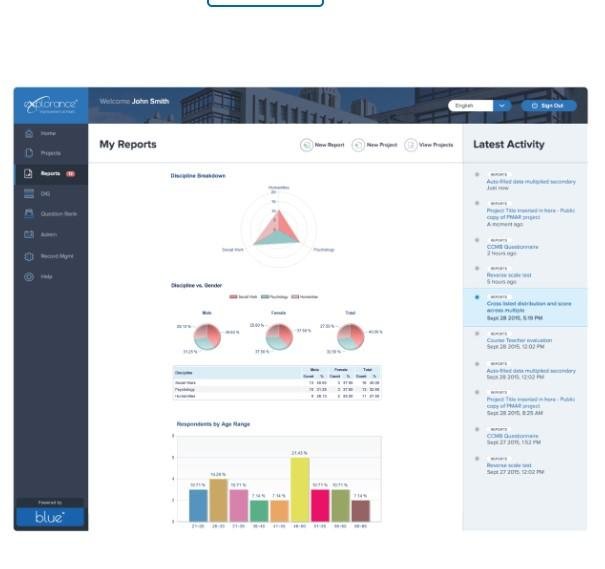The width and height of the screenshot is (605, 569).
Task: Click the Sign Out button
Action: [549, 106]
